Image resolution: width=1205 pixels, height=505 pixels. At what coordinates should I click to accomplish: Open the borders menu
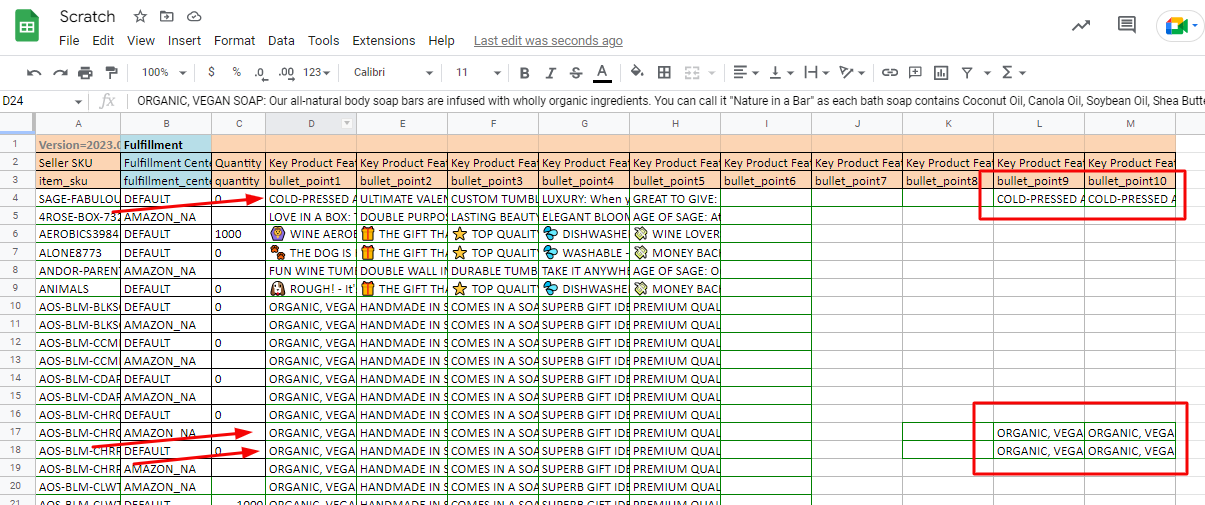[x=664, y=73]
